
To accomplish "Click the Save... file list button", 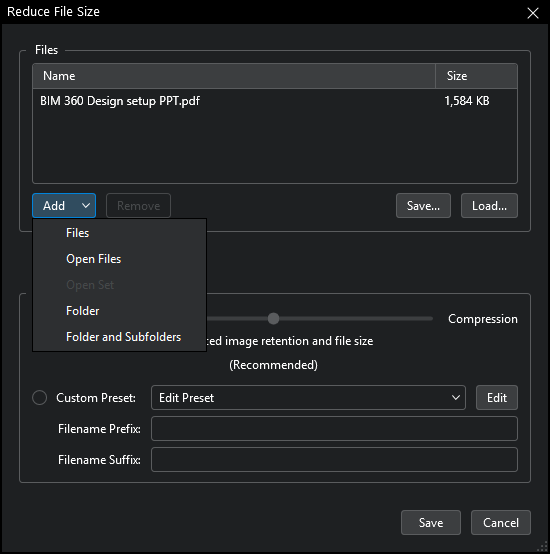I will [x=423, y=205].
